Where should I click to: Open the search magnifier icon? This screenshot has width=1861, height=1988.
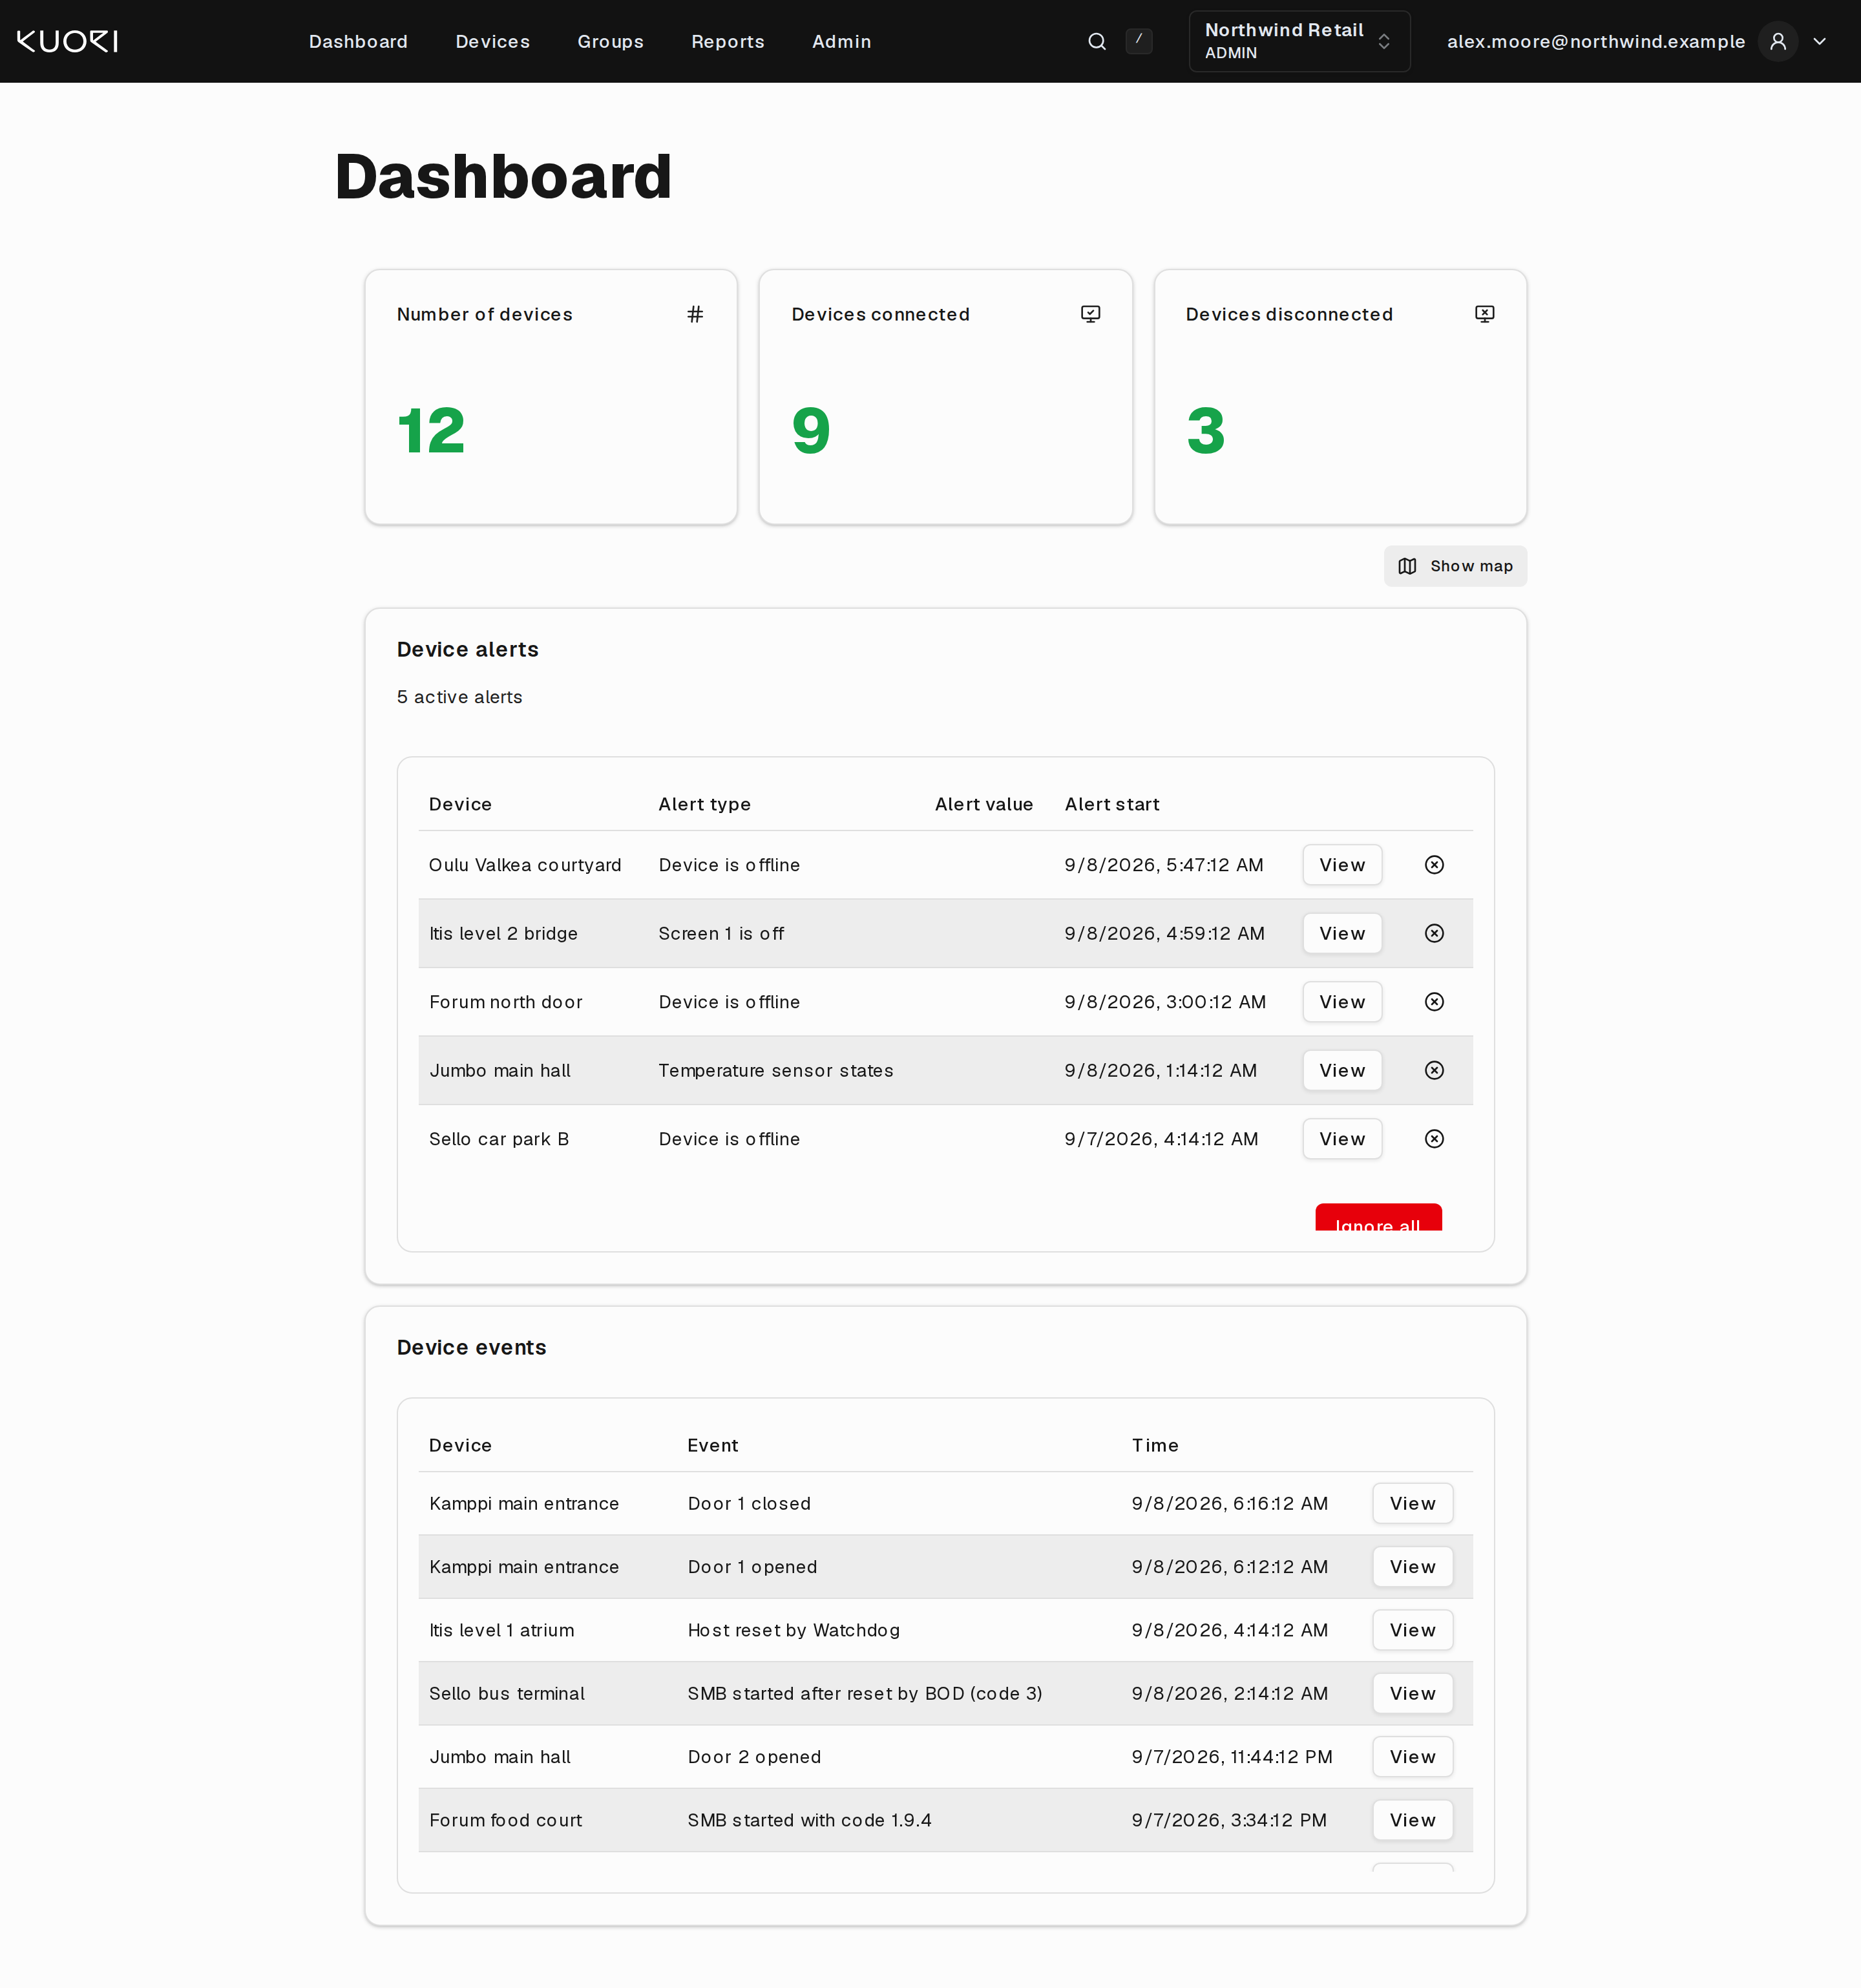tap(1097, 41)
